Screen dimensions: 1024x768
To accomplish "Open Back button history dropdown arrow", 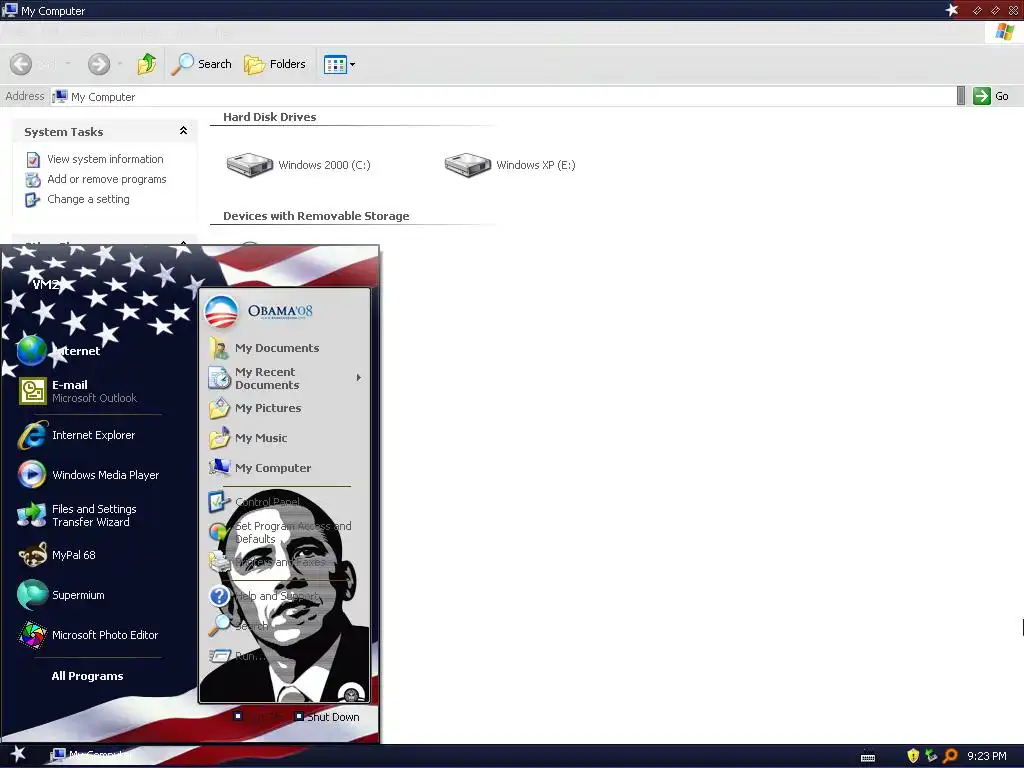I will tap(68, 64).
